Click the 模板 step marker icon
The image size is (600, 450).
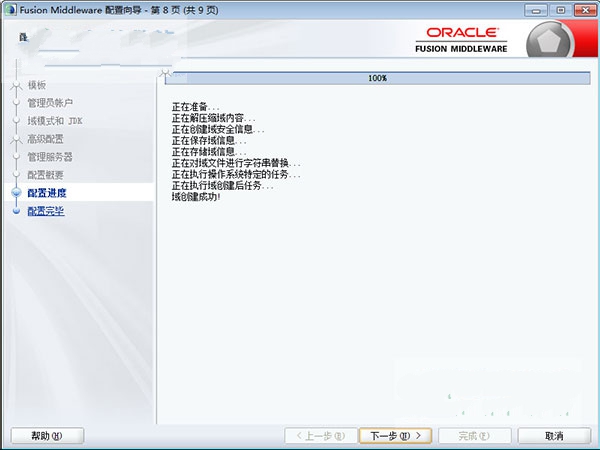point(16,86)
